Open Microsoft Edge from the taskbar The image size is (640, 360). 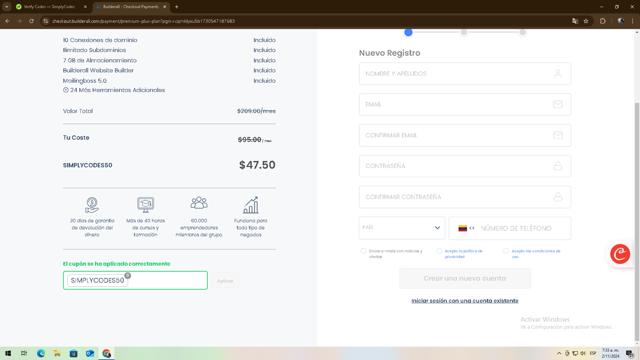coord(41,353)
